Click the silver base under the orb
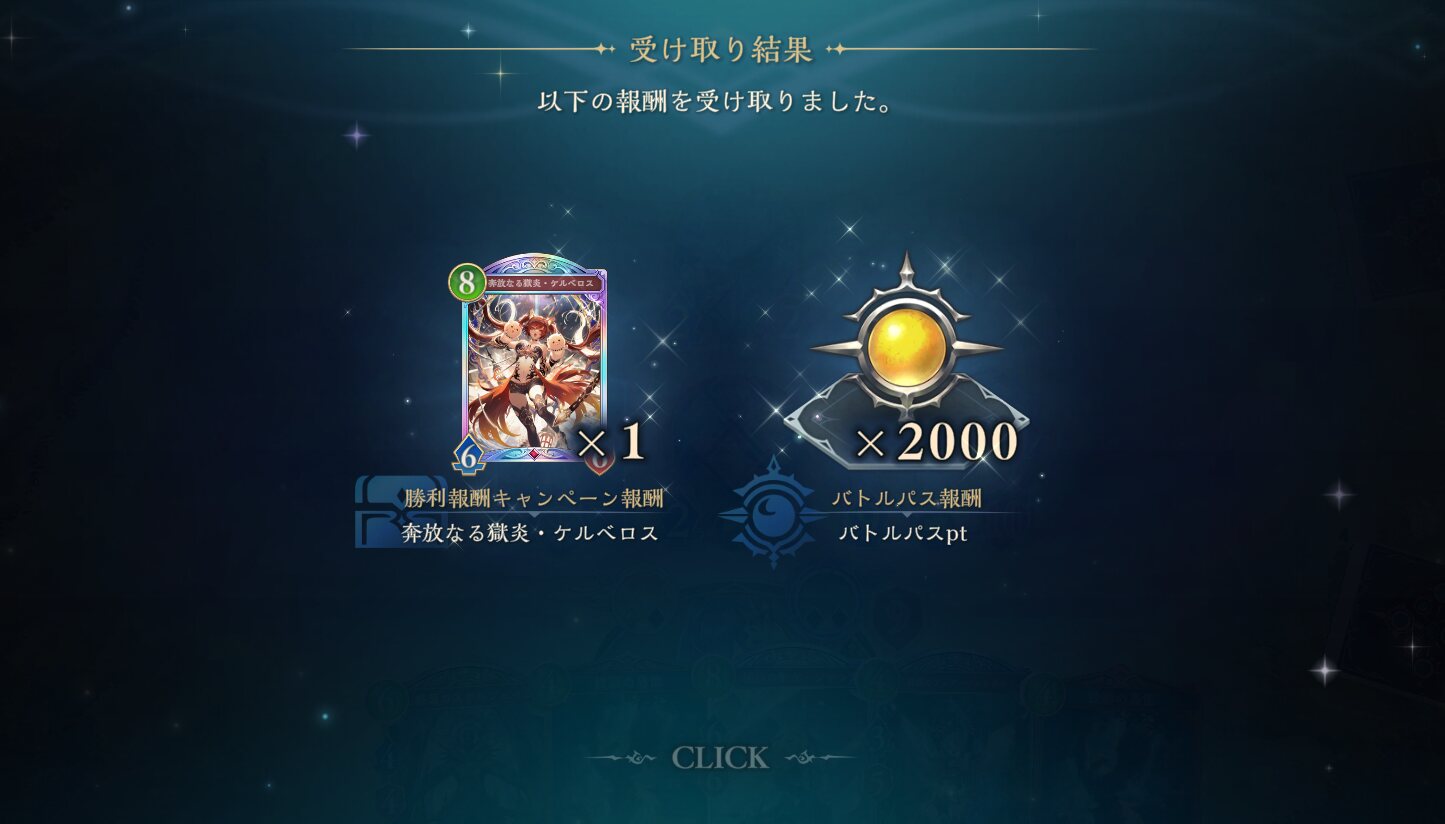This screenshot has width=1445, height=824. coord(907,420)
